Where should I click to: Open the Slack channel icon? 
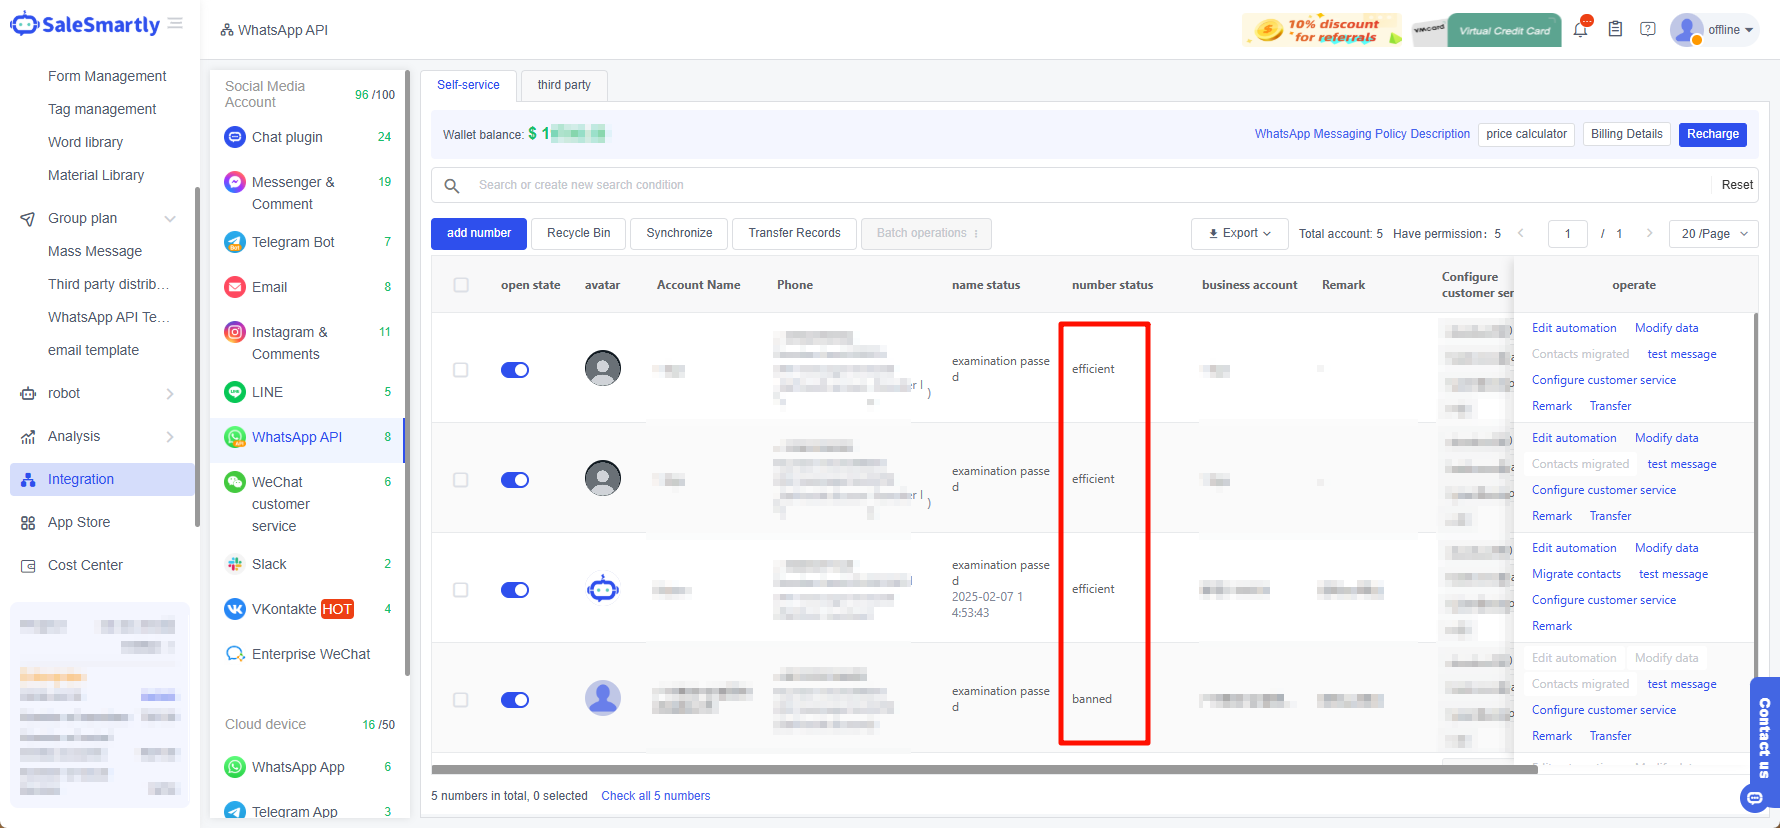click(x=235, y=564)
